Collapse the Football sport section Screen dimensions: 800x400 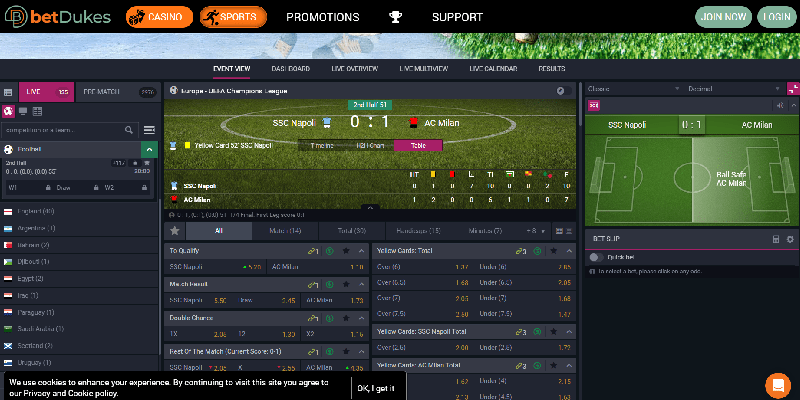click(149, 149)
